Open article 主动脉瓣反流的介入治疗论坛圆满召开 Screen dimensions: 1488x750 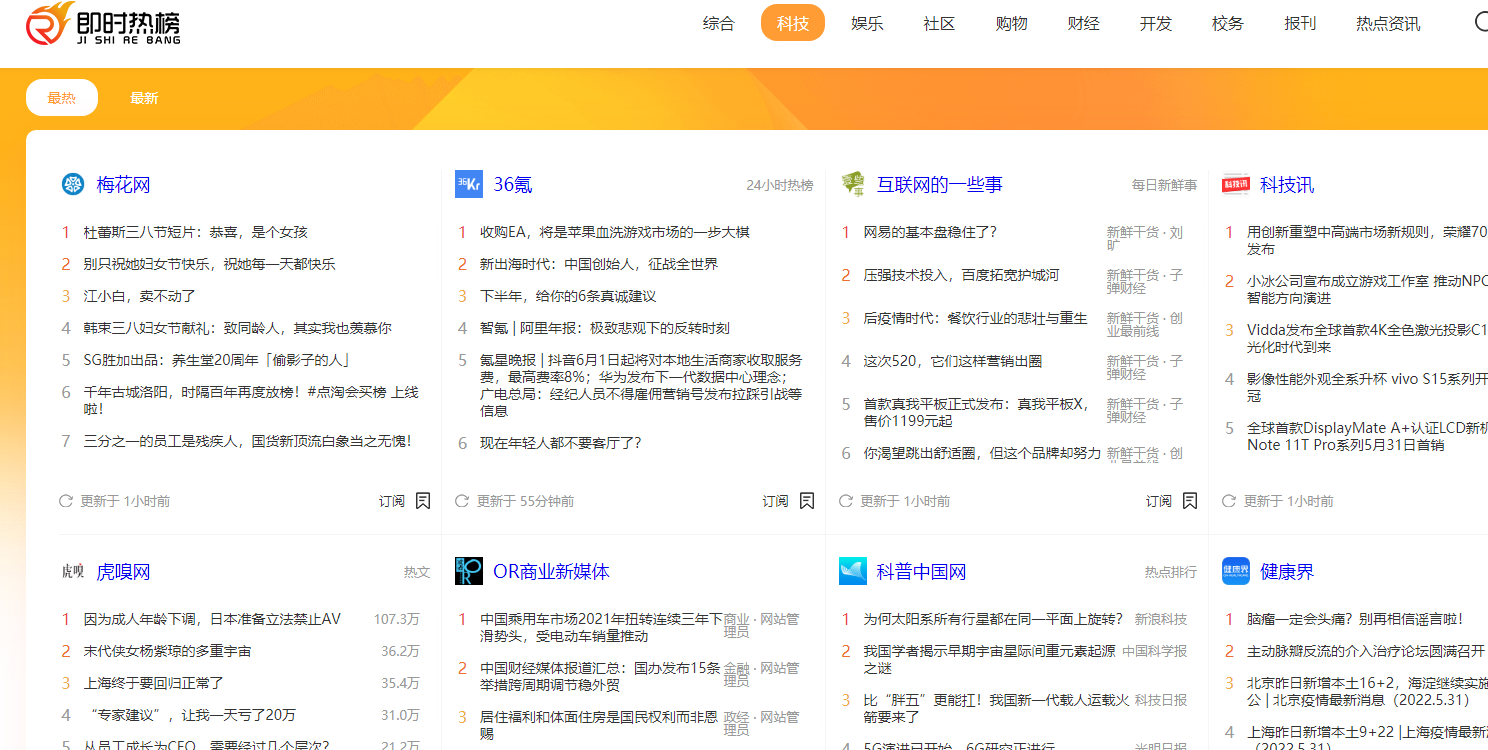tap(1366, 651)
